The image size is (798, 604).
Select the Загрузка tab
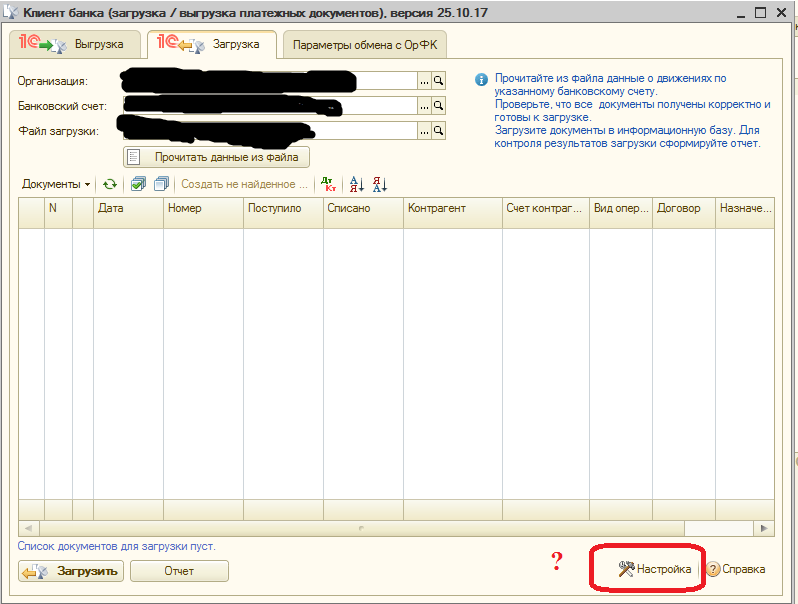pyautogui.click(x=212, y=44)
